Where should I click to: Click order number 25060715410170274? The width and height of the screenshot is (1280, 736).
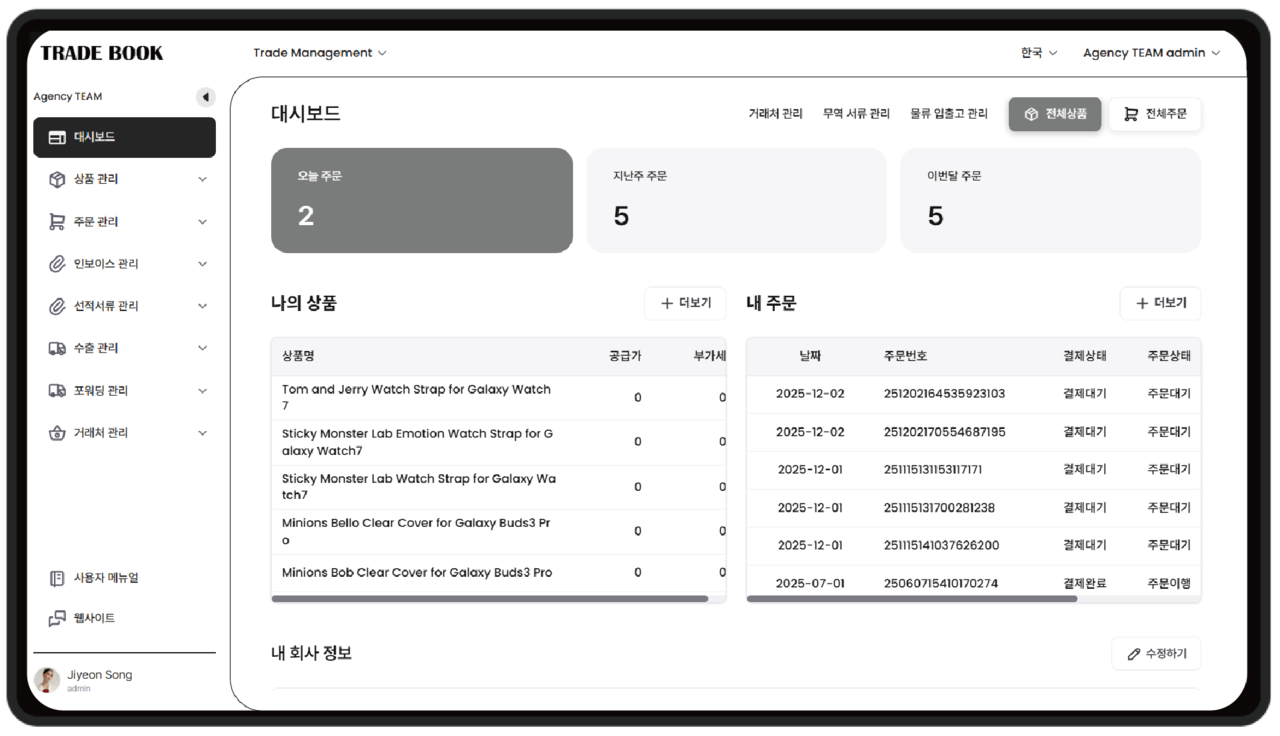click(x=941, y=584)
